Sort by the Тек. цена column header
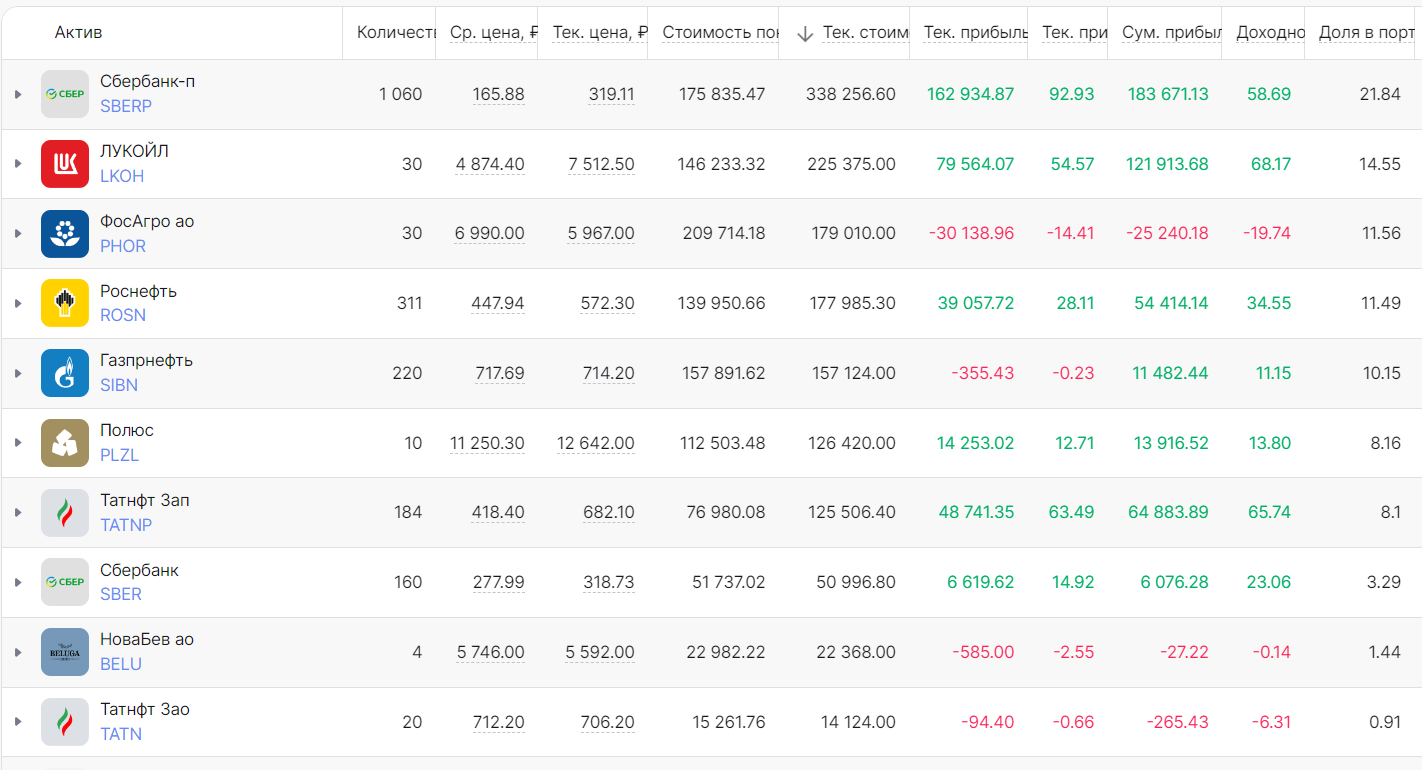This screenshot has height=770, width=1422. coord(600,33)
